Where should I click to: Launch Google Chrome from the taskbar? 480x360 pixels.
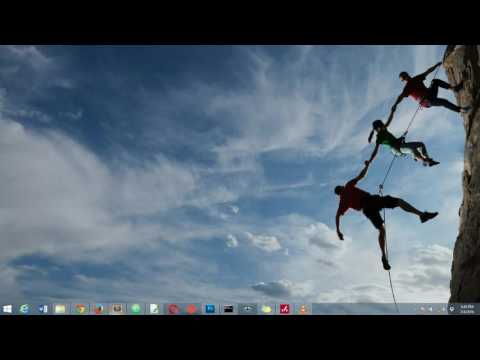pos(80,309)
